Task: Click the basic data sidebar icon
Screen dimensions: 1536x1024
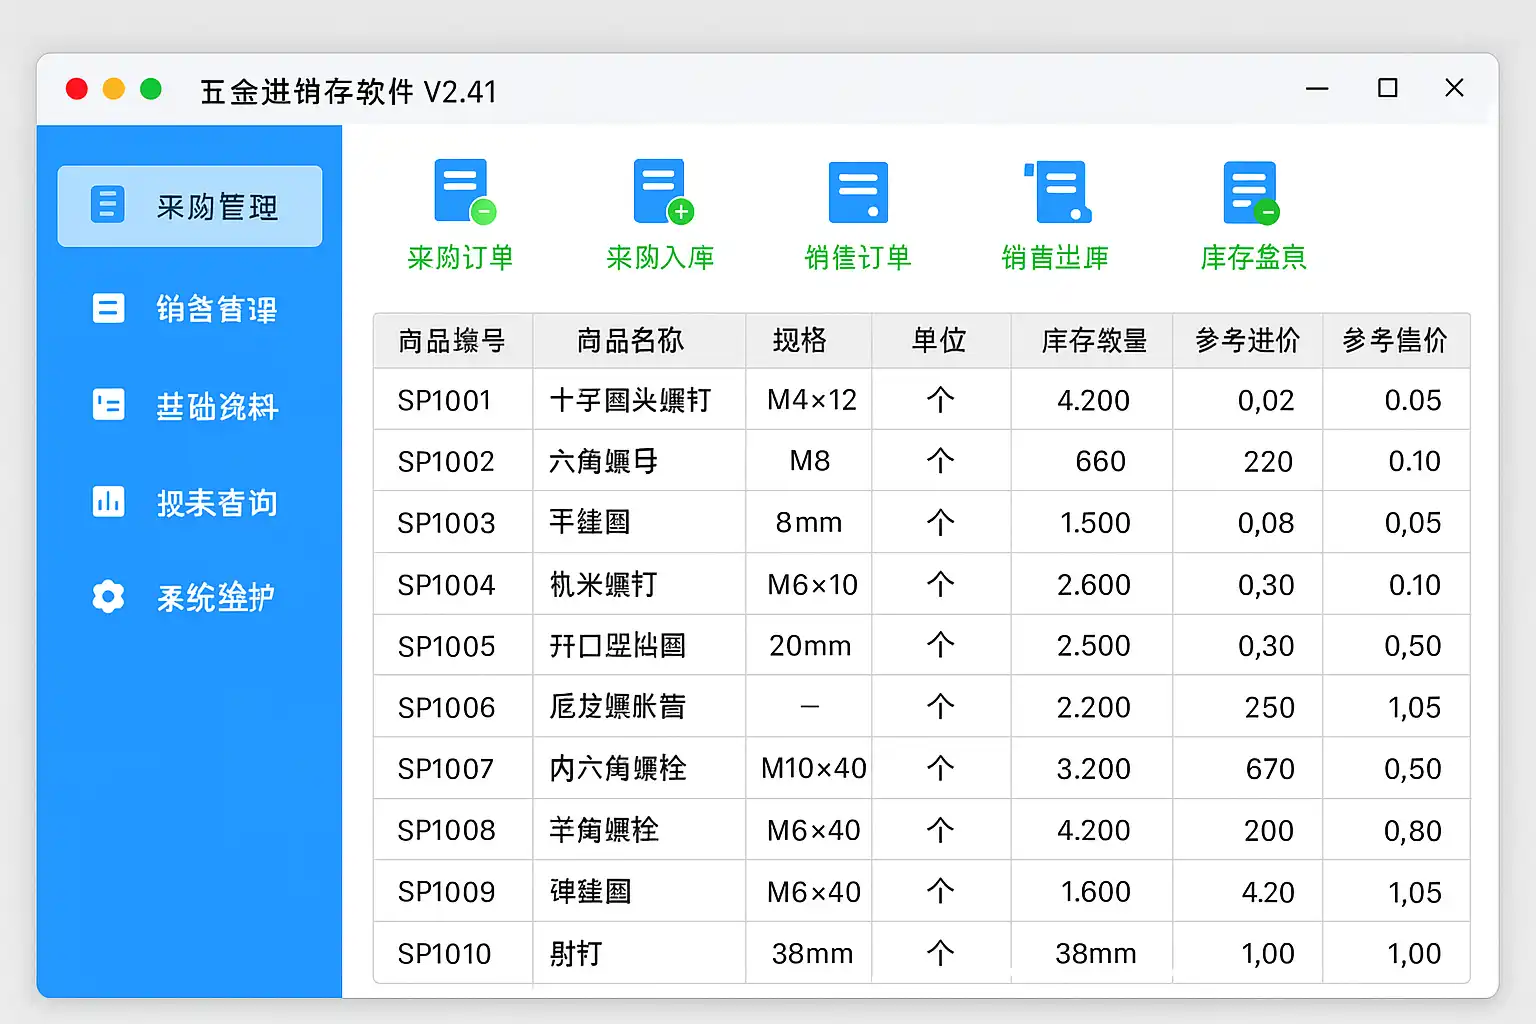Action: click(108, 405)
